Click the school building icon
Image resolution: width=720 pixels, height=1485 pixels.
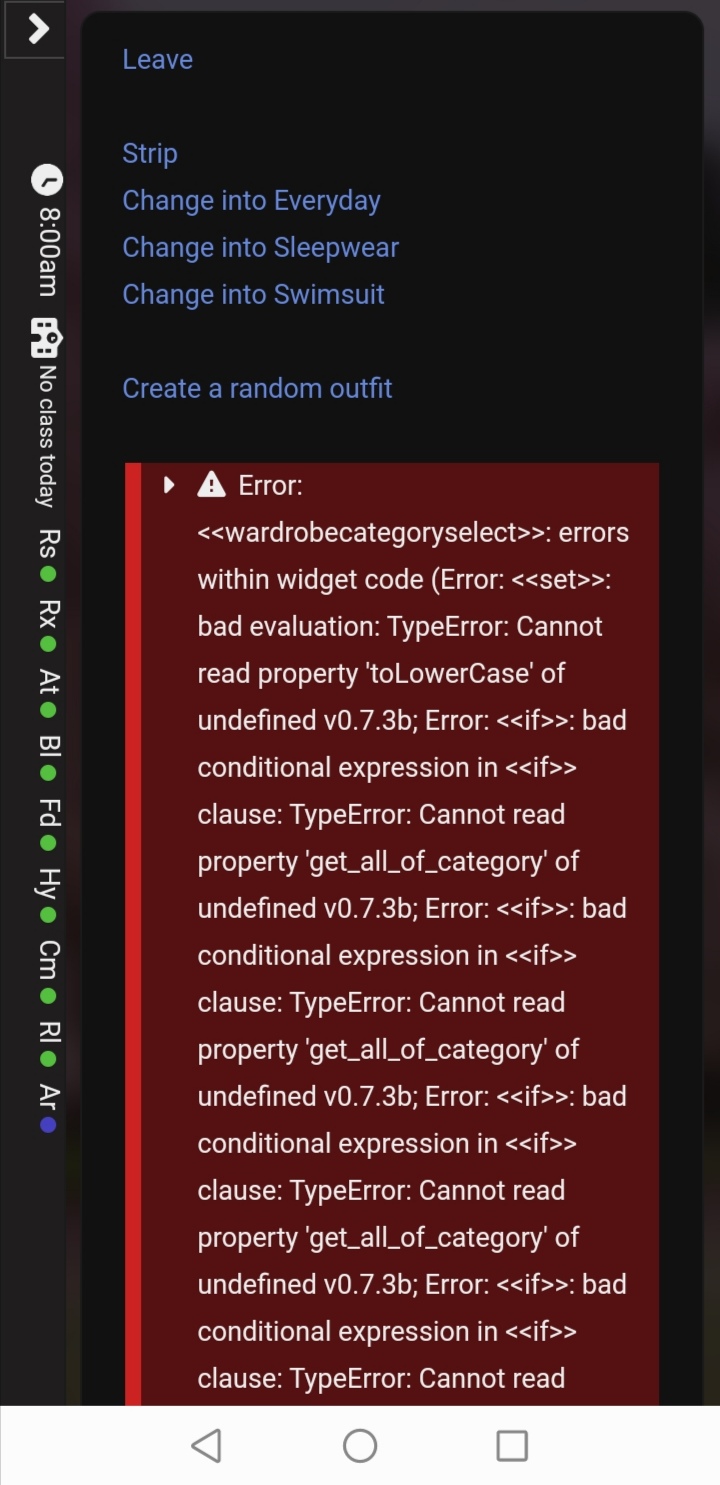click(46, 338)
